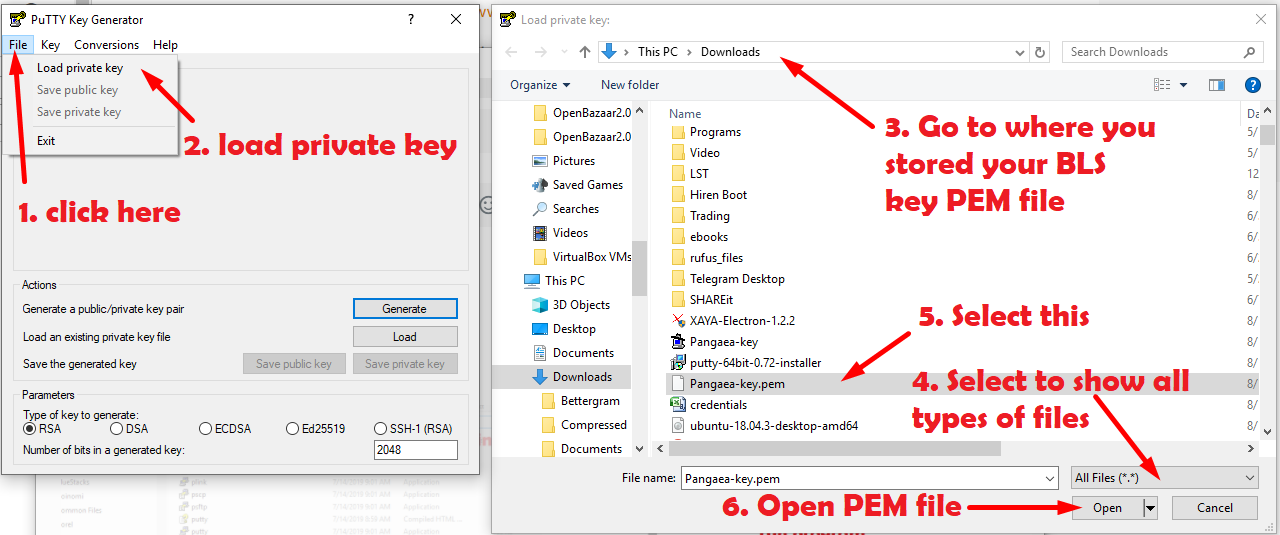The image size is (1280, 535).
Task: Click the Open button in file dialog
Action: [x=1107, y=508]
